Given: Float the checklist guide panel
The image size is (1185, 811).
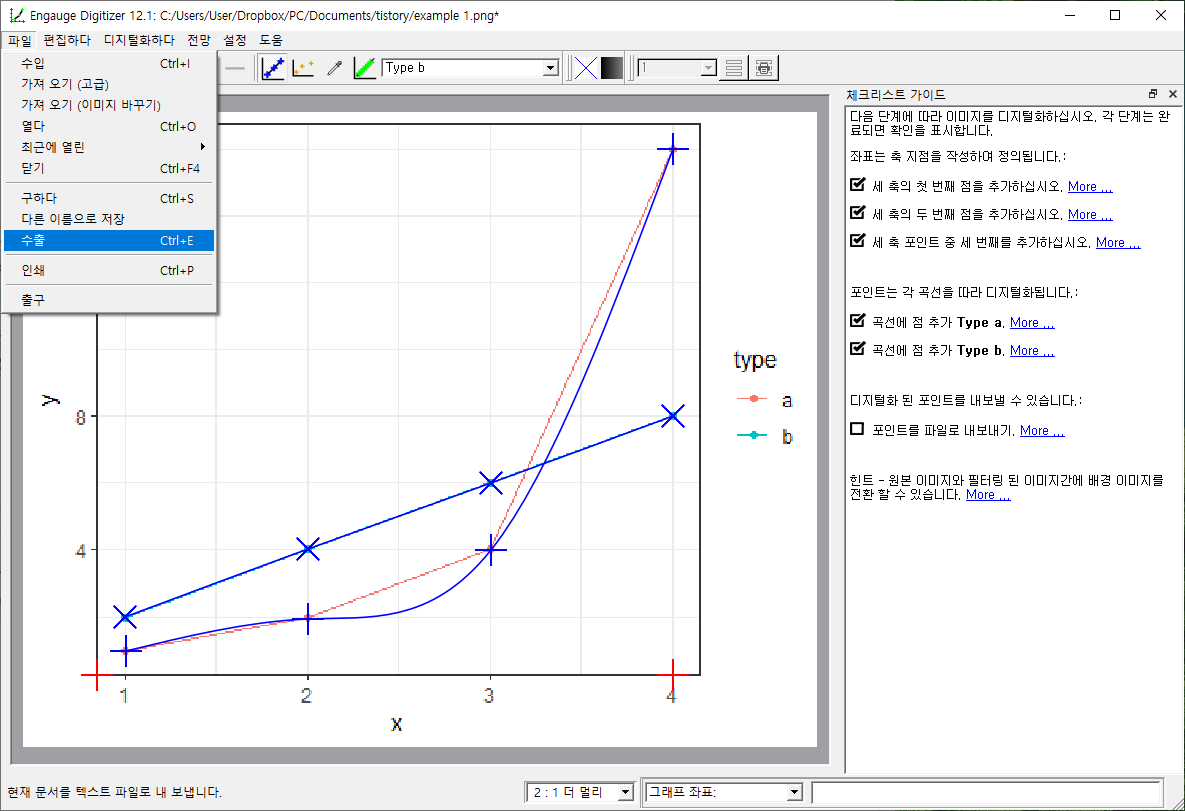Looking at the screenshot, I should (1153, 94).
